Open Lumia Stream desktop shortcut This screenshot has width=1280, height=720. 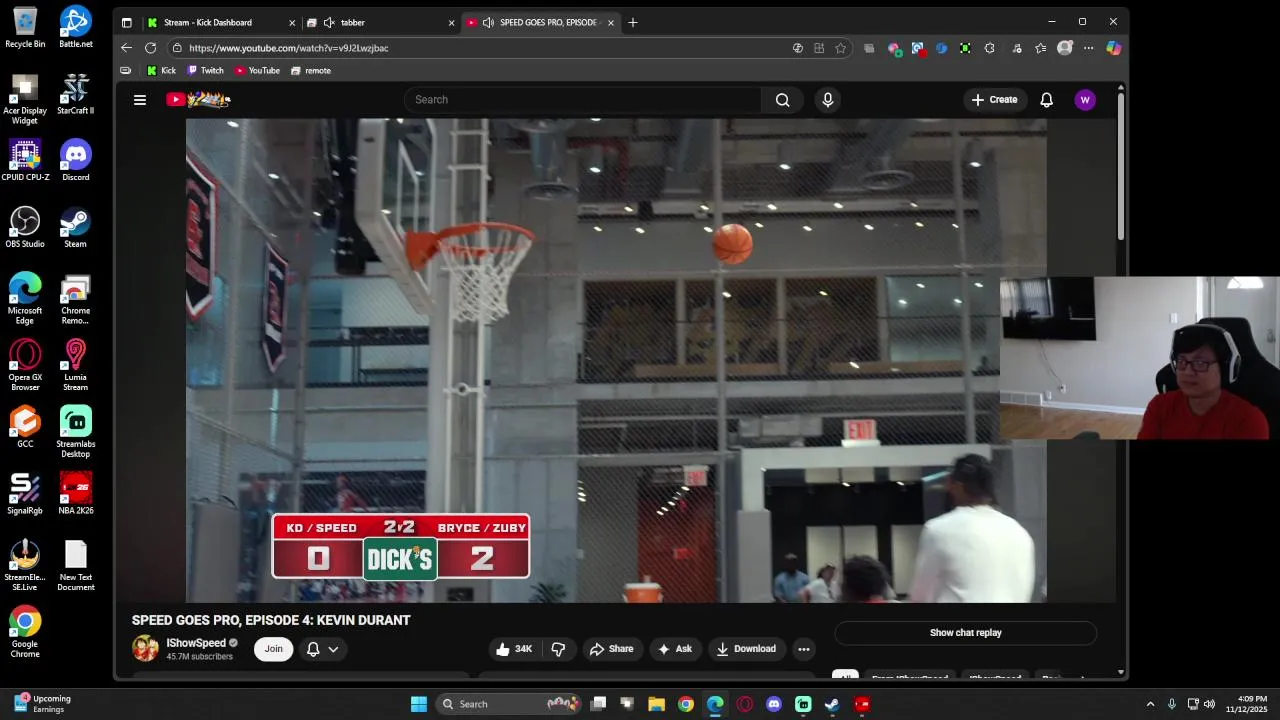coord(75,365)
